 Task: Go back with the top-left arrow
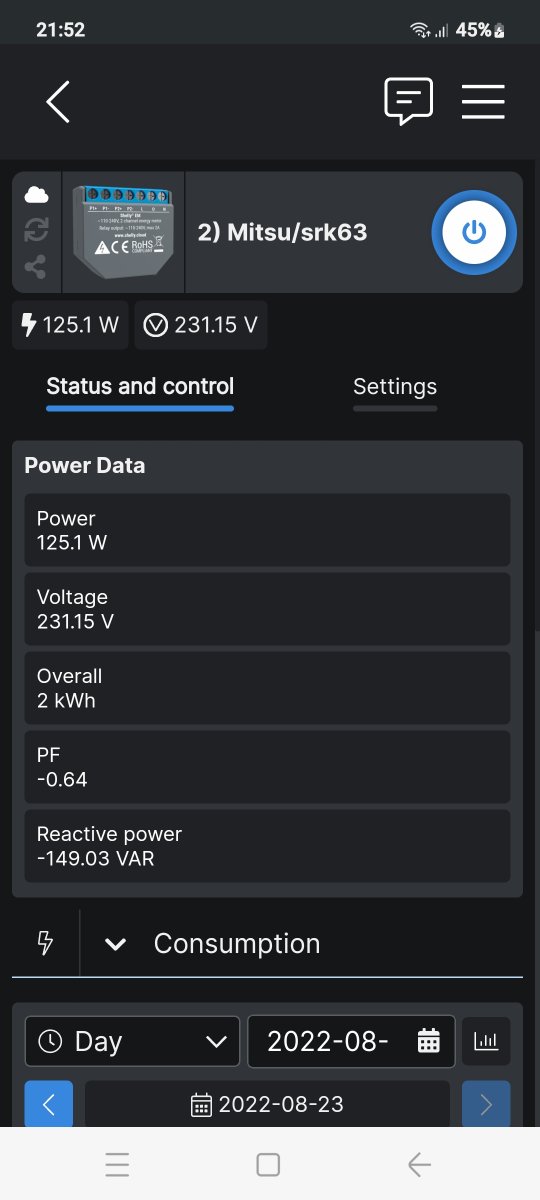[58, 102]
